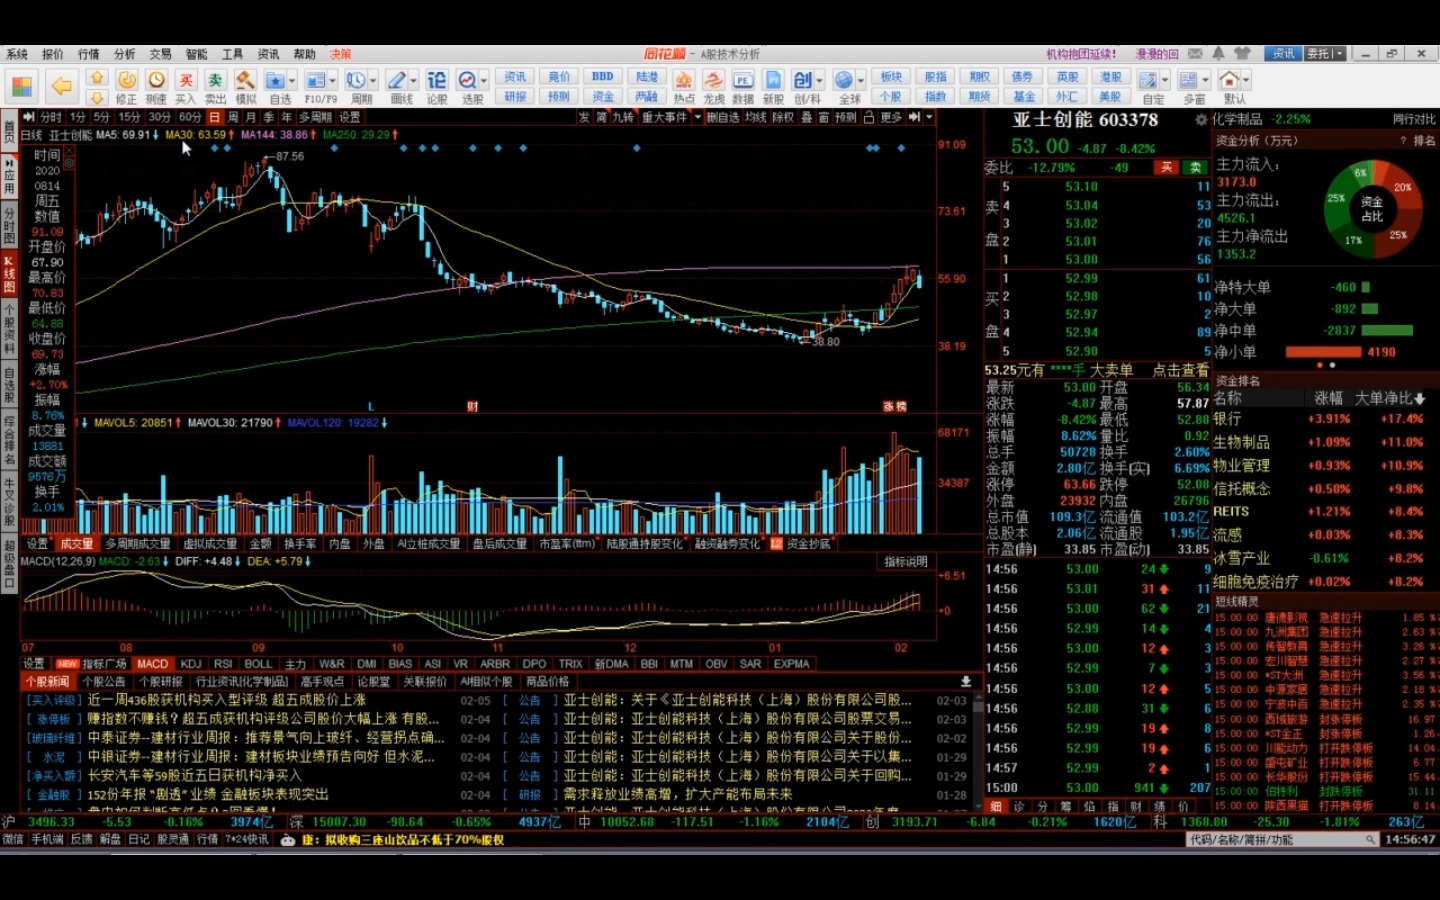Click the 同行对比 peer comparison link
Screen dimensions: 1440x900
pos(1414,119)
